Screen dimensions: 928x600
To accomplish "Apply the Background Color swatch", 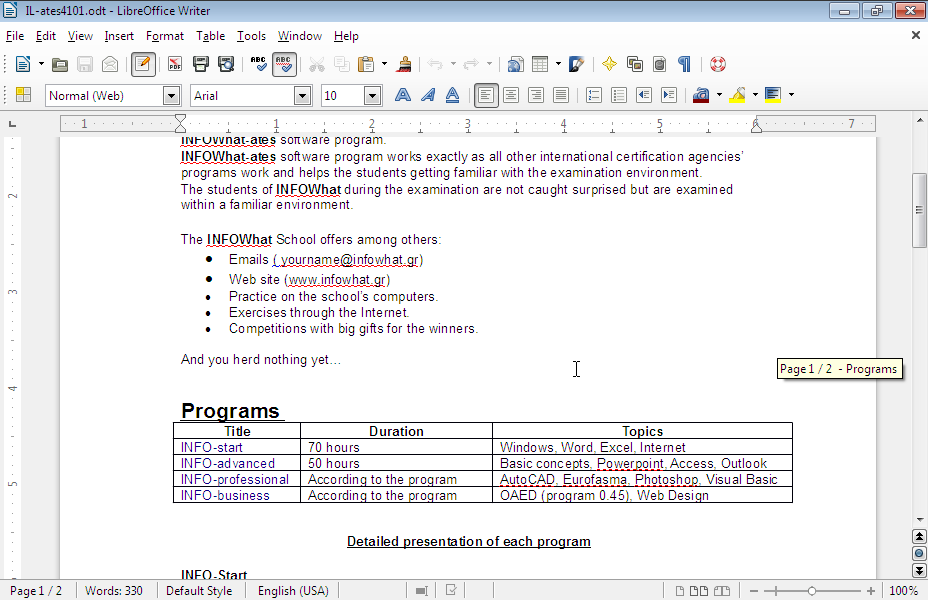I will pos(773,95).
